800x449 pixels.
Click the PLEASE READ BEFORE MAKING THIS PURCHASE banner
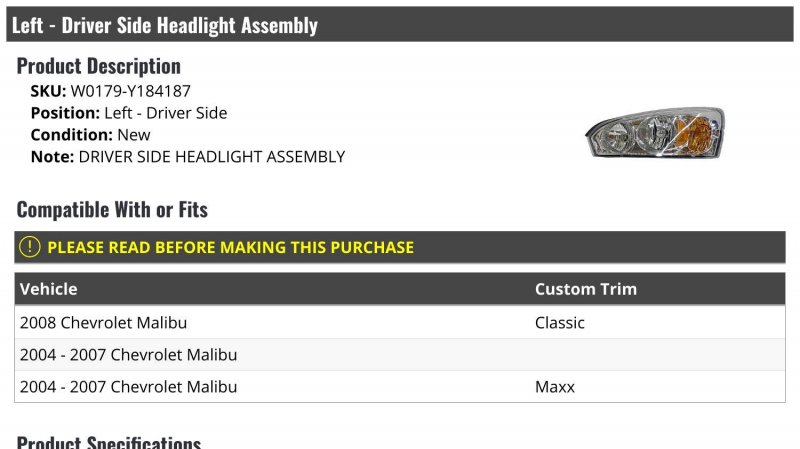(230, 247)
